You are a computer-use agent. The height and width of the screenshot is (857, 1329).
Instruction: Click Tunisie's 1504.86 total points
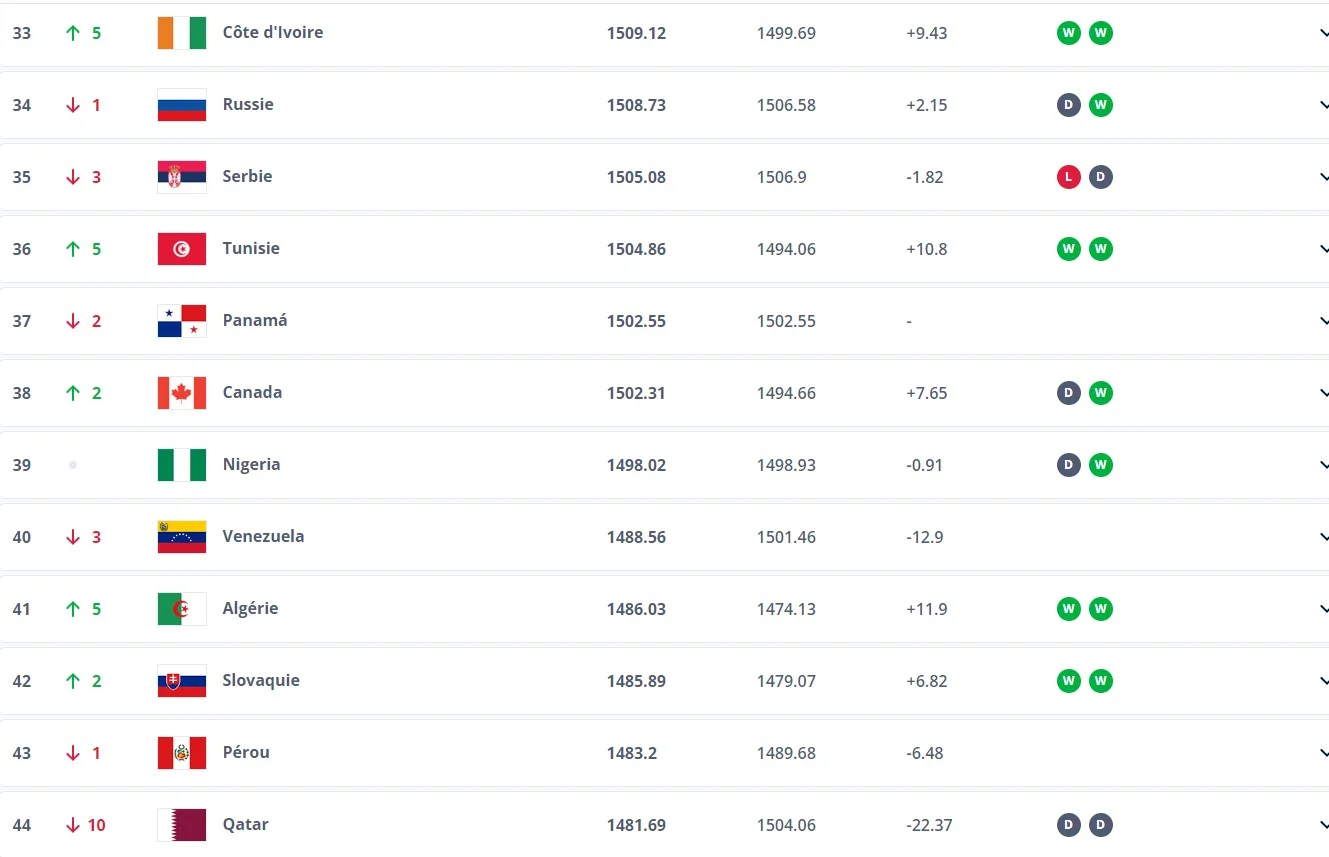tap(636, 249)
